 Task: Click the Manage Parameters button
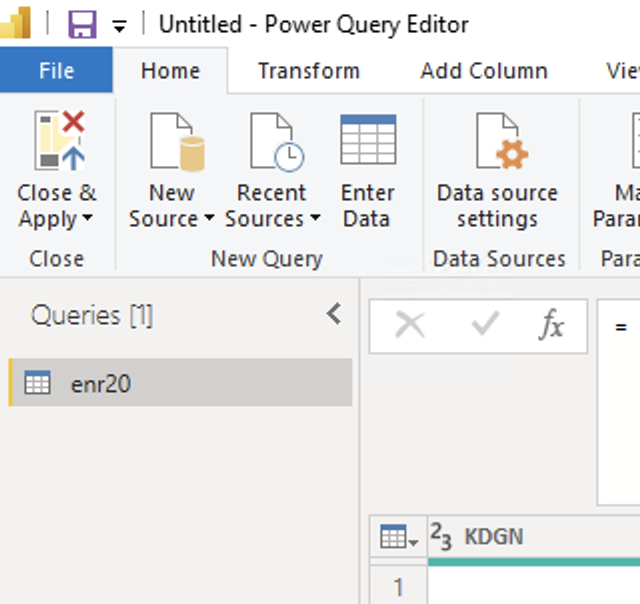[x=616, y=169]
